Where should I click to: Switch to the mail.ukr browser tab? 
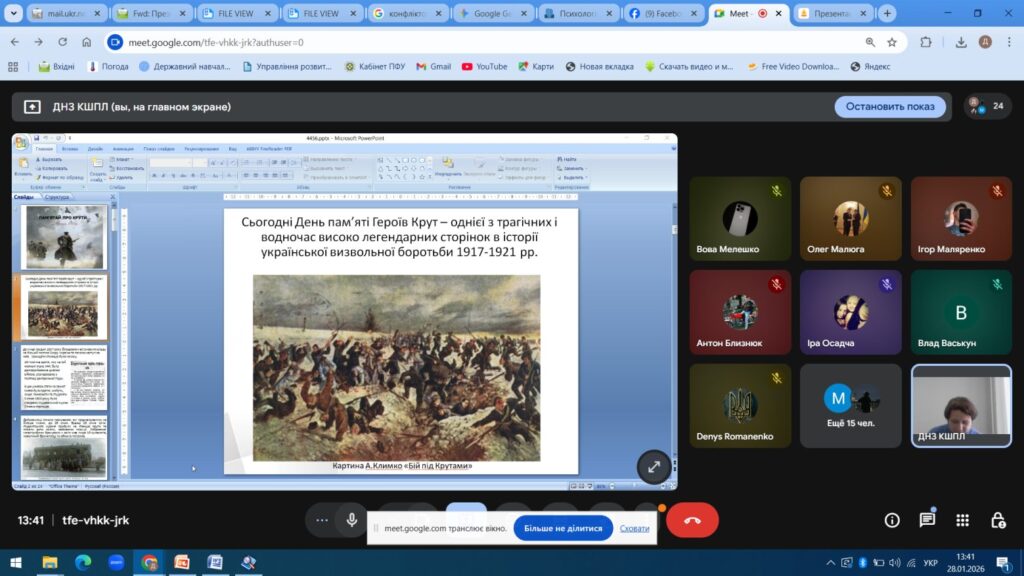(x=62, y=14)
